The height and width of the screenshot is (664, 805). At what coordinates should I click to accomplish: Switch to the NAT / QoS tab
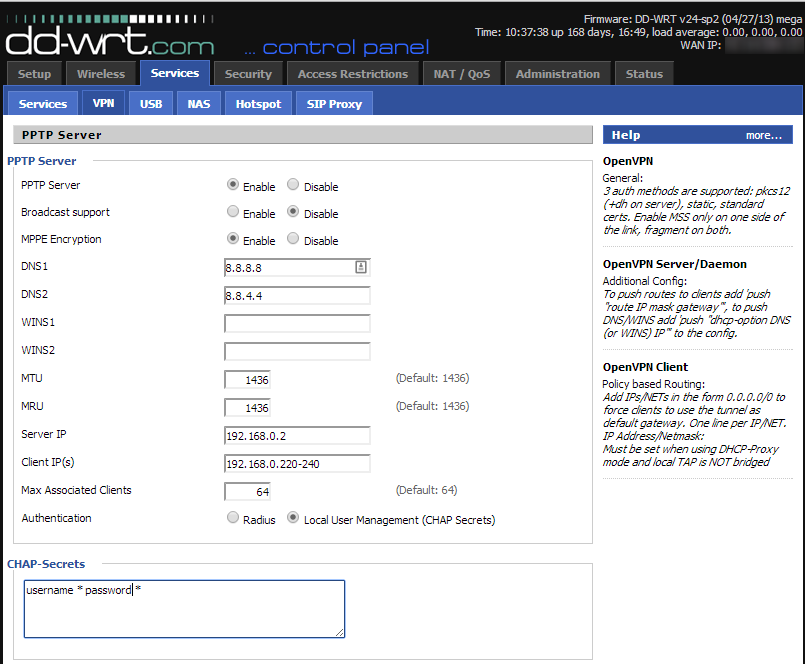coord(462,73)
